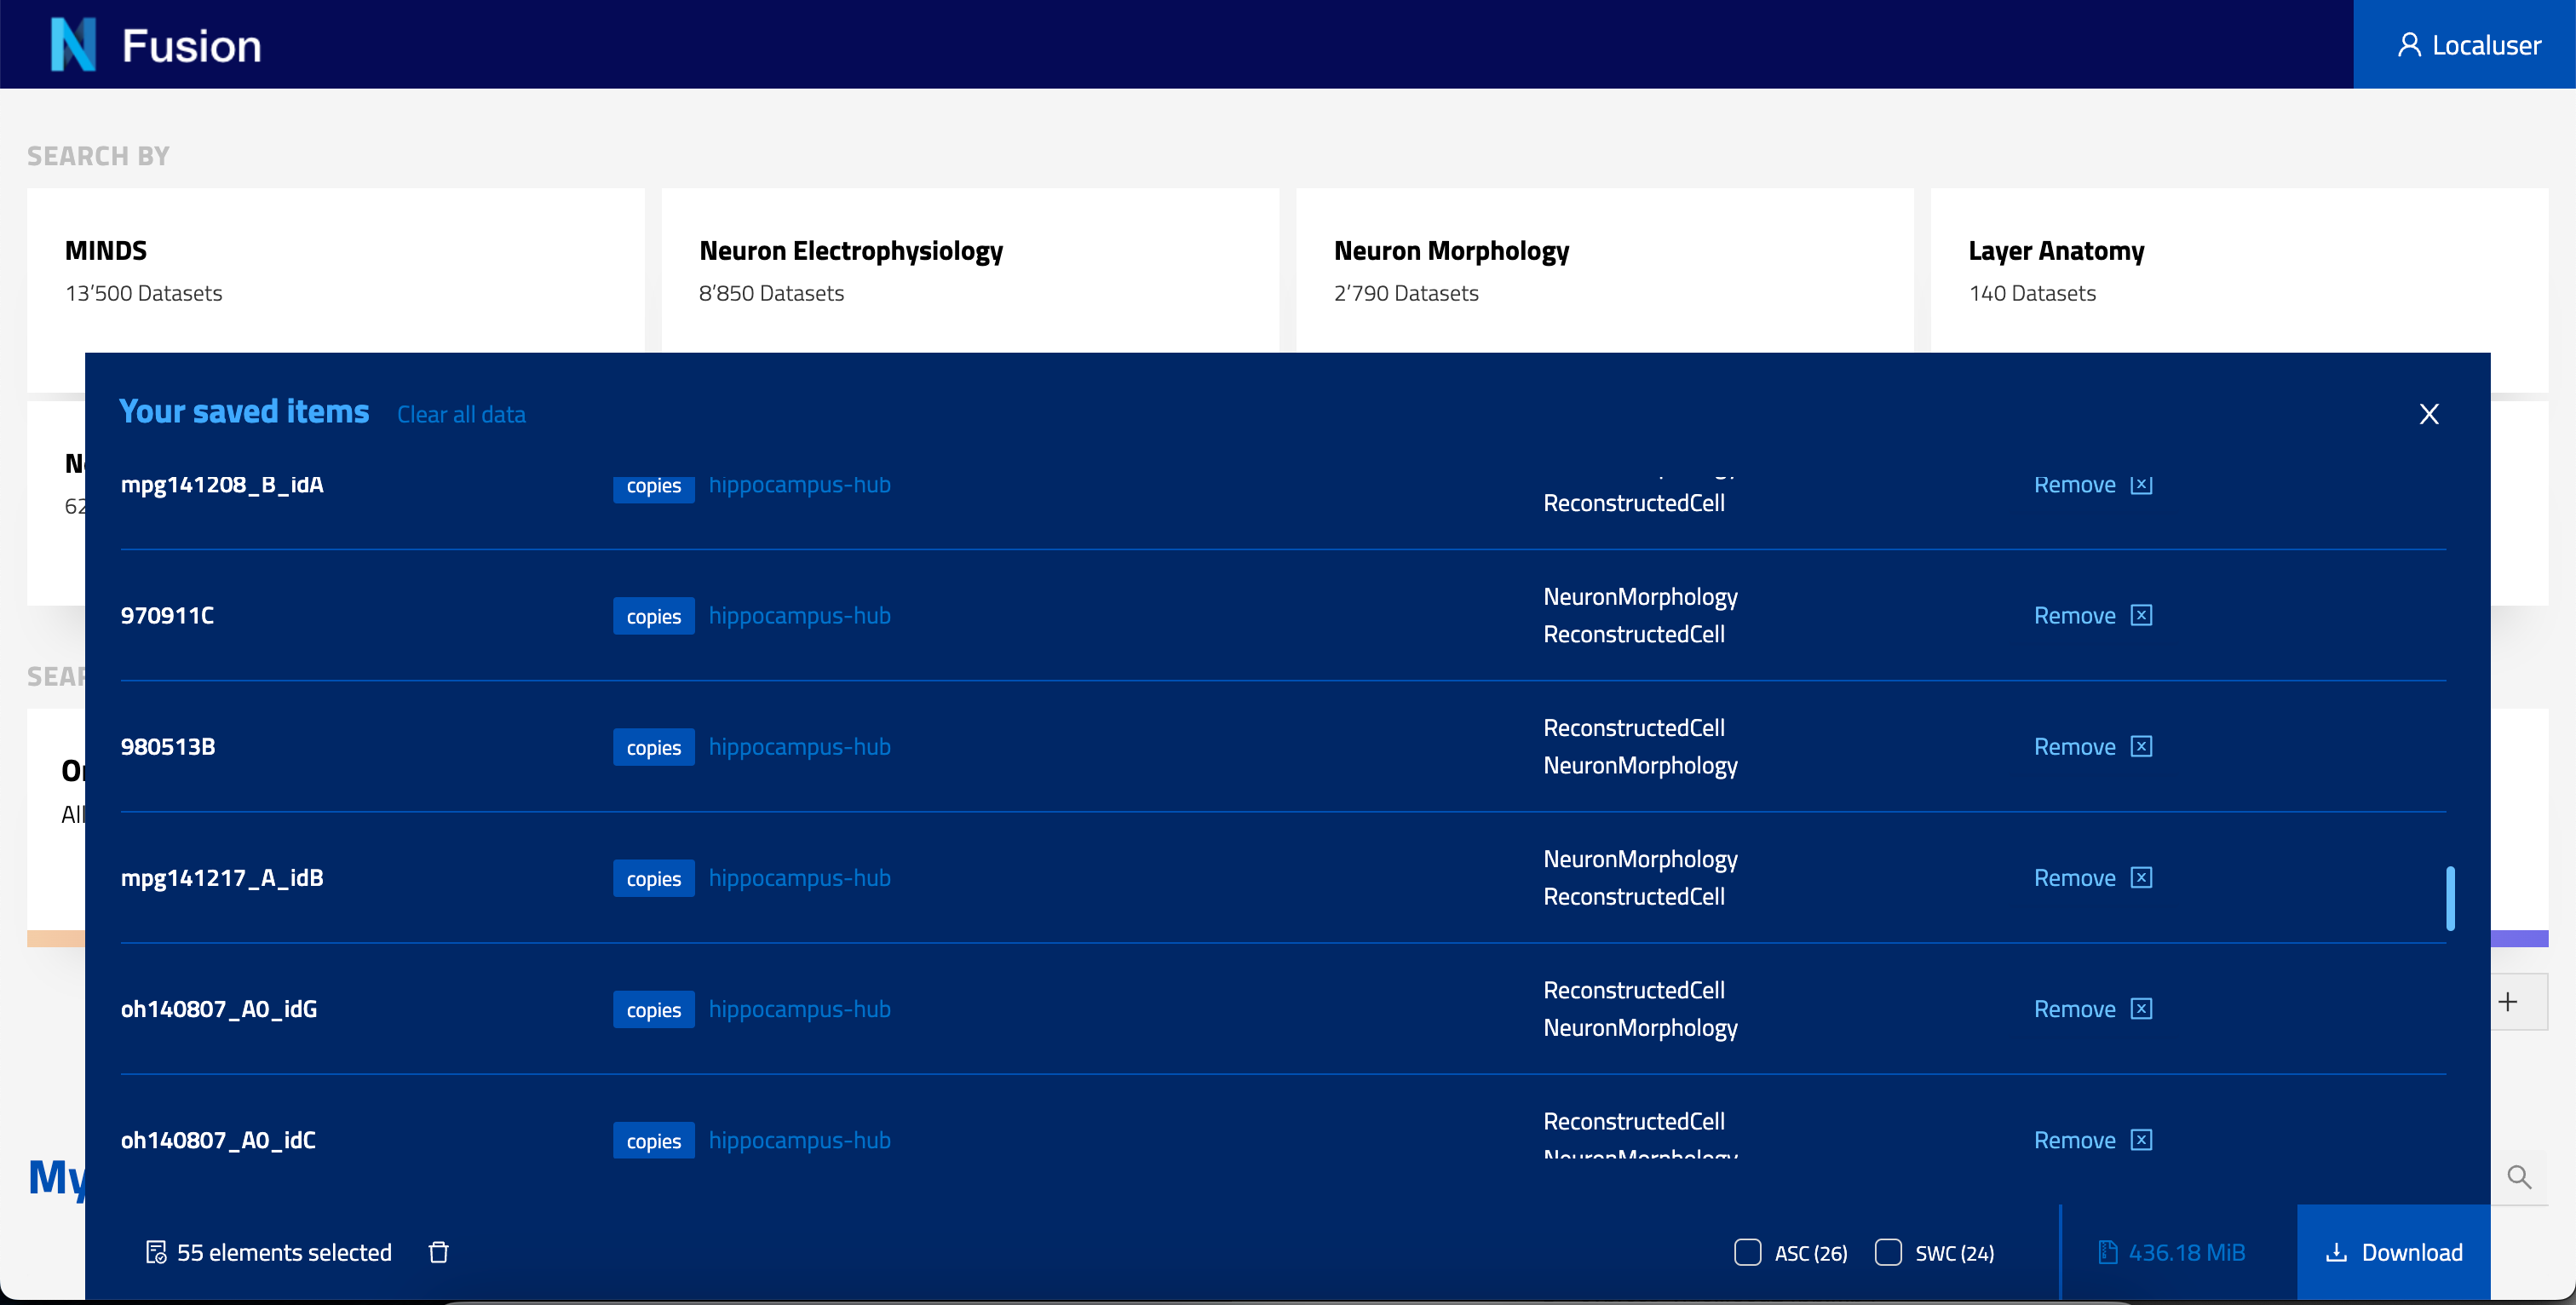The height and width of the screenshot is (1305, 2576).
Task: Click copies badge for 980513B
Action: coord(654,747)
